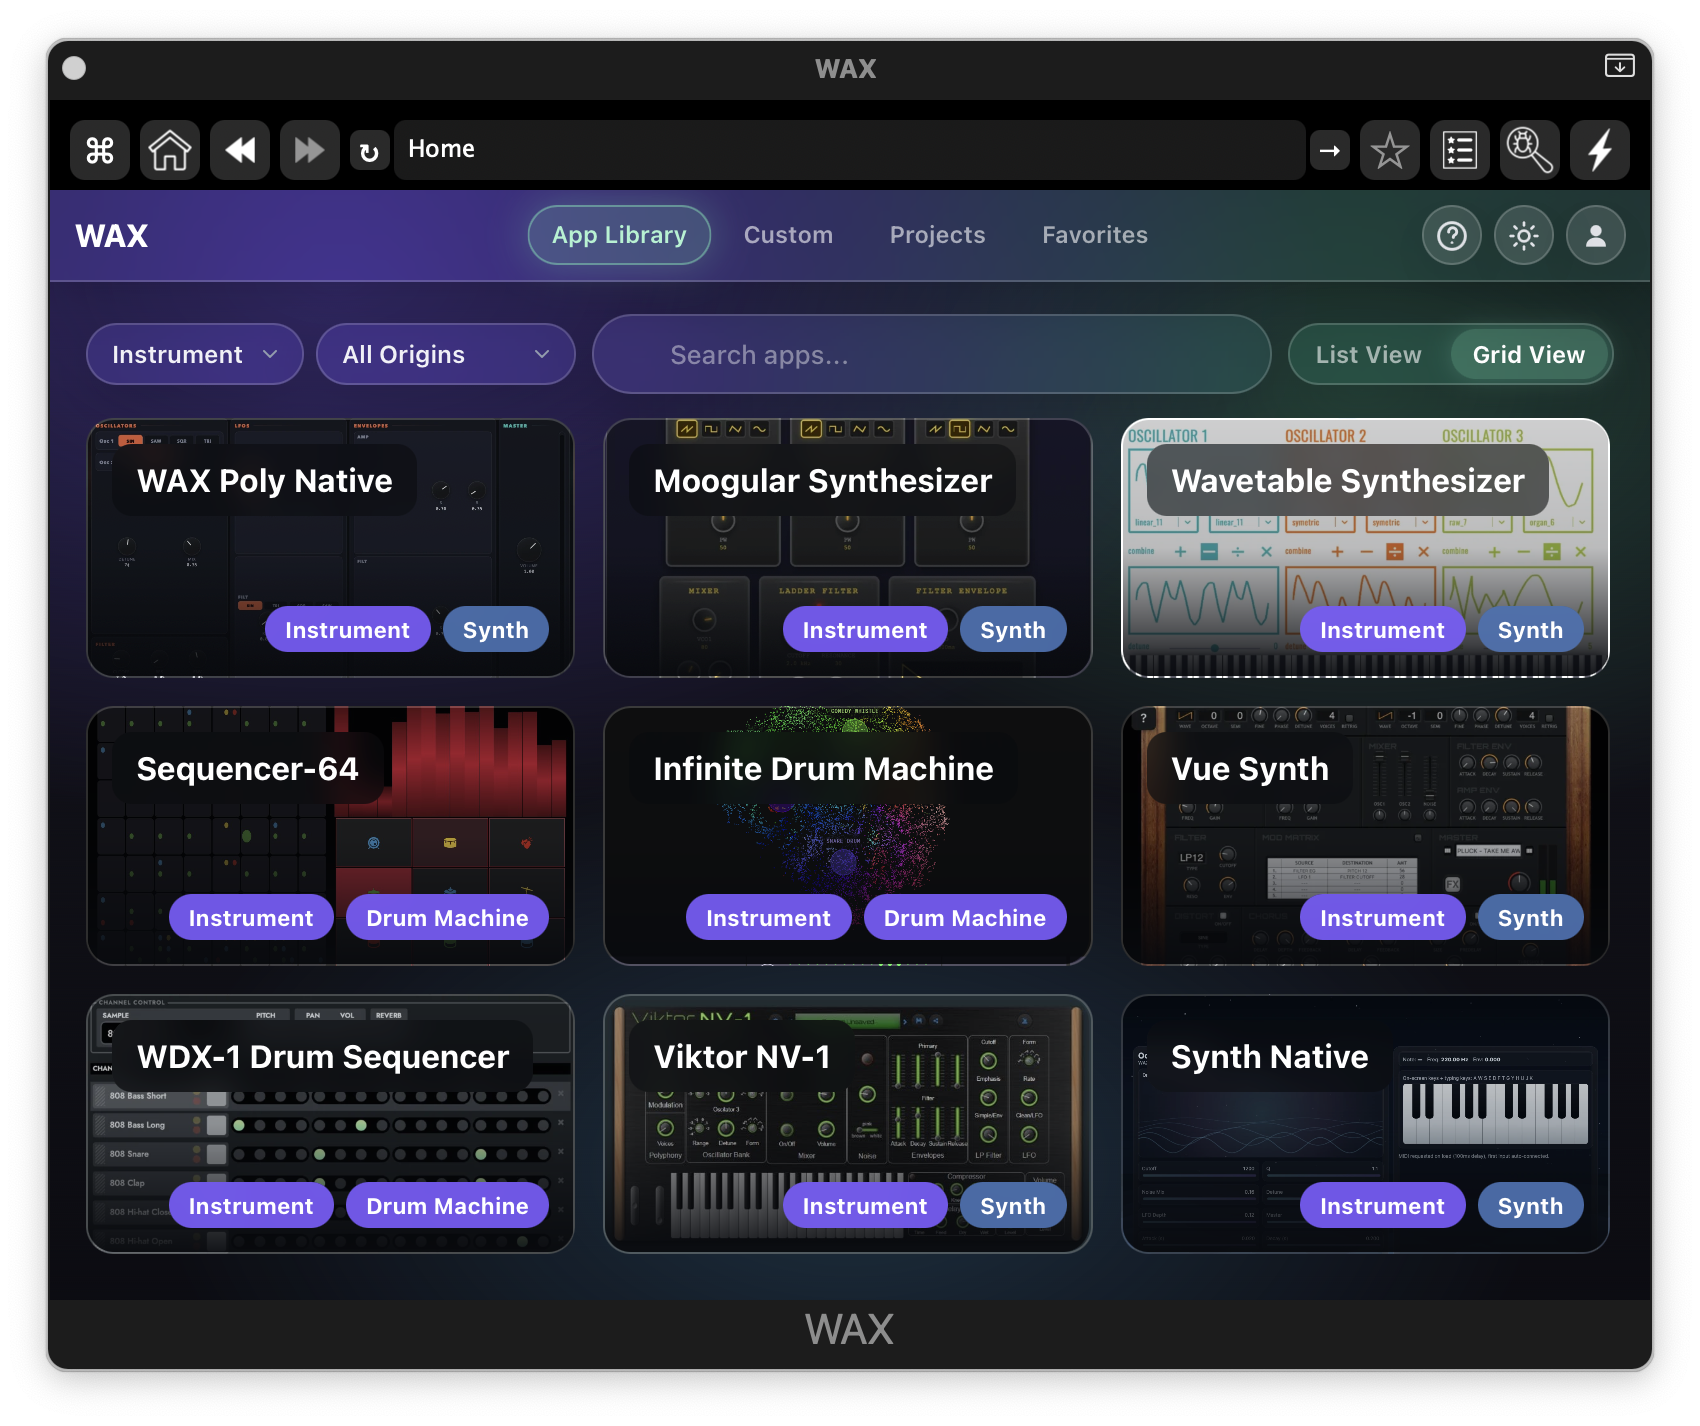Click Instrument tag on Moogular Synthesizer
Screen dimensions: 1700x1426
click(x=865, y=630)
